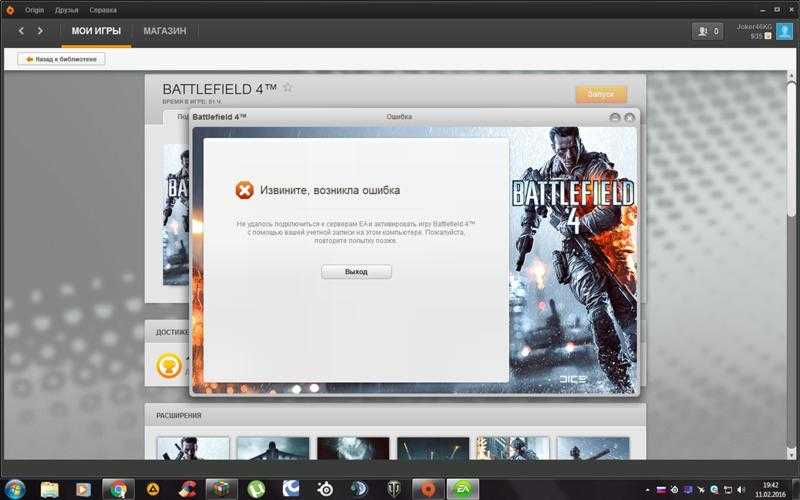Open CCleaner taskbar icon
The image size is (800, 500).
coord(187,489)
